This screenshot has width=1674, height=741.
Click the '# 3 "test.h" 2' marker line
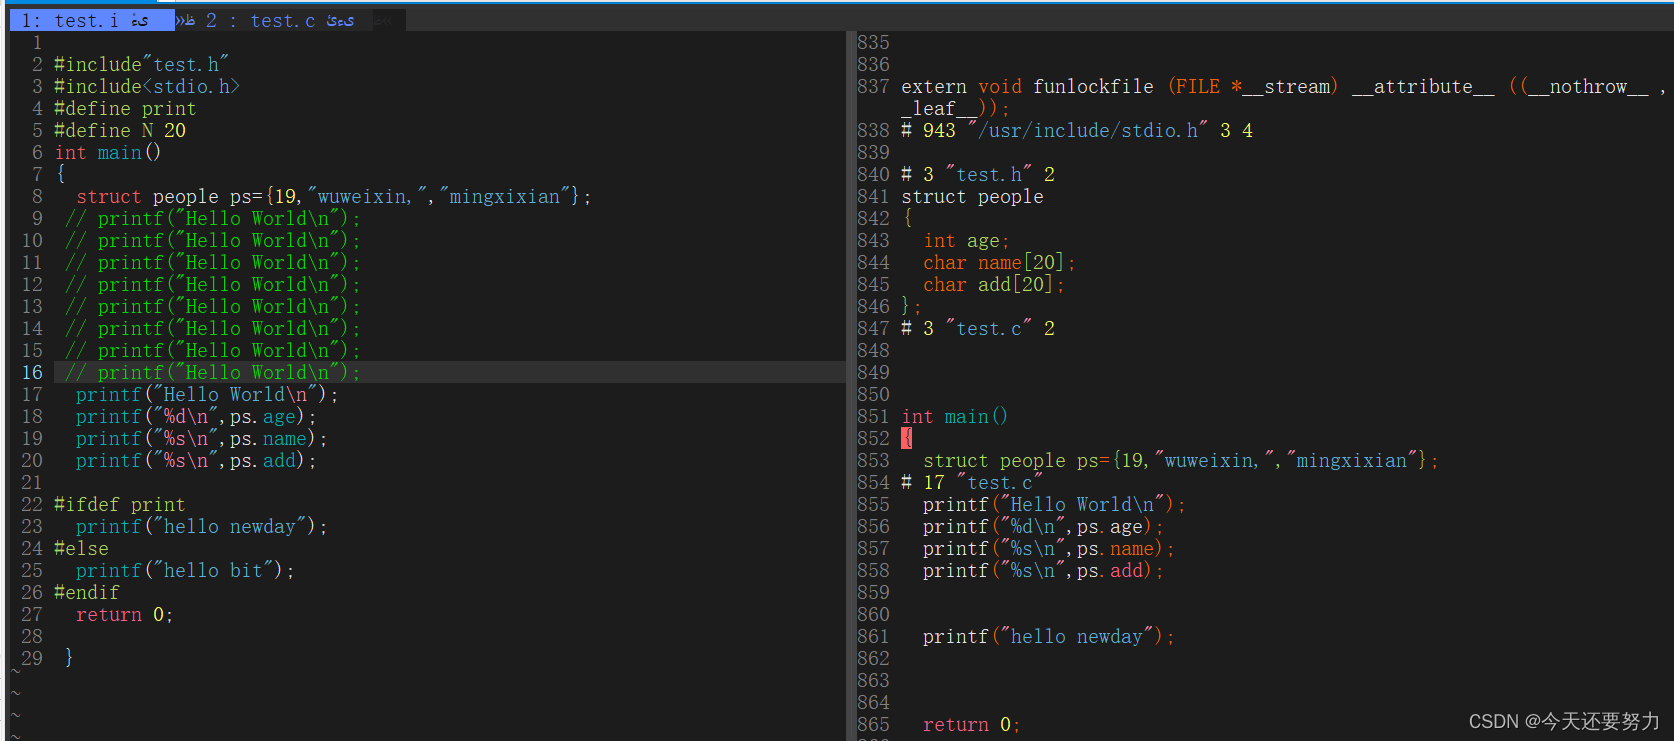(x=978, y=175)
